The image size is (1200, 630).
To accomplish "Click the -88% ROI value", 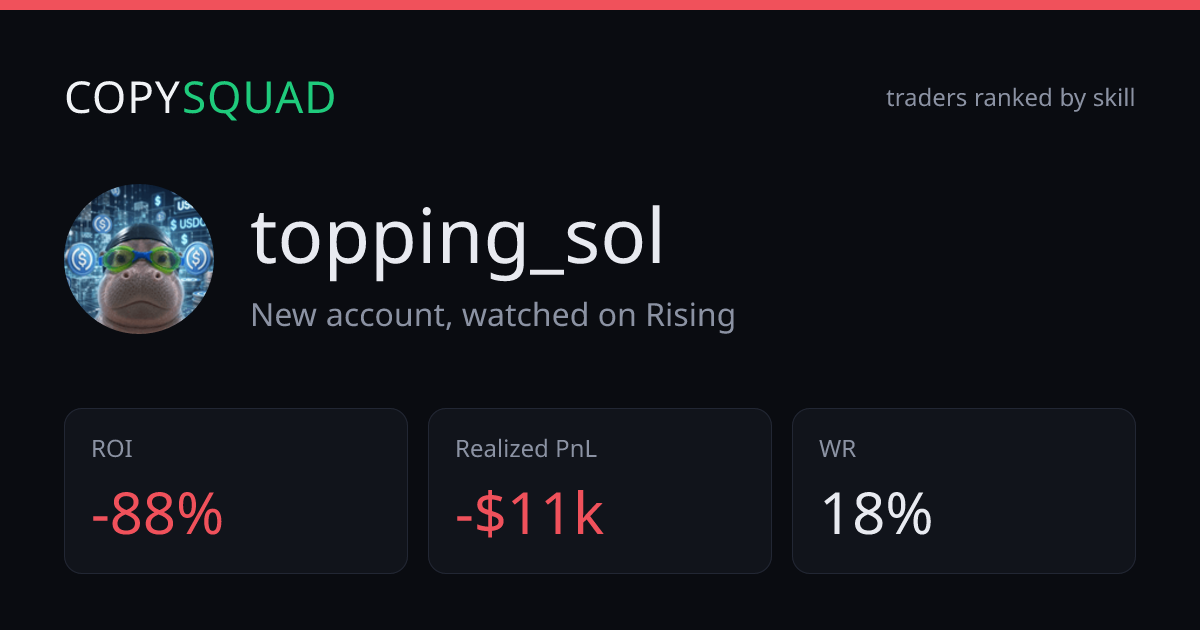I will (x=157, y=515).
